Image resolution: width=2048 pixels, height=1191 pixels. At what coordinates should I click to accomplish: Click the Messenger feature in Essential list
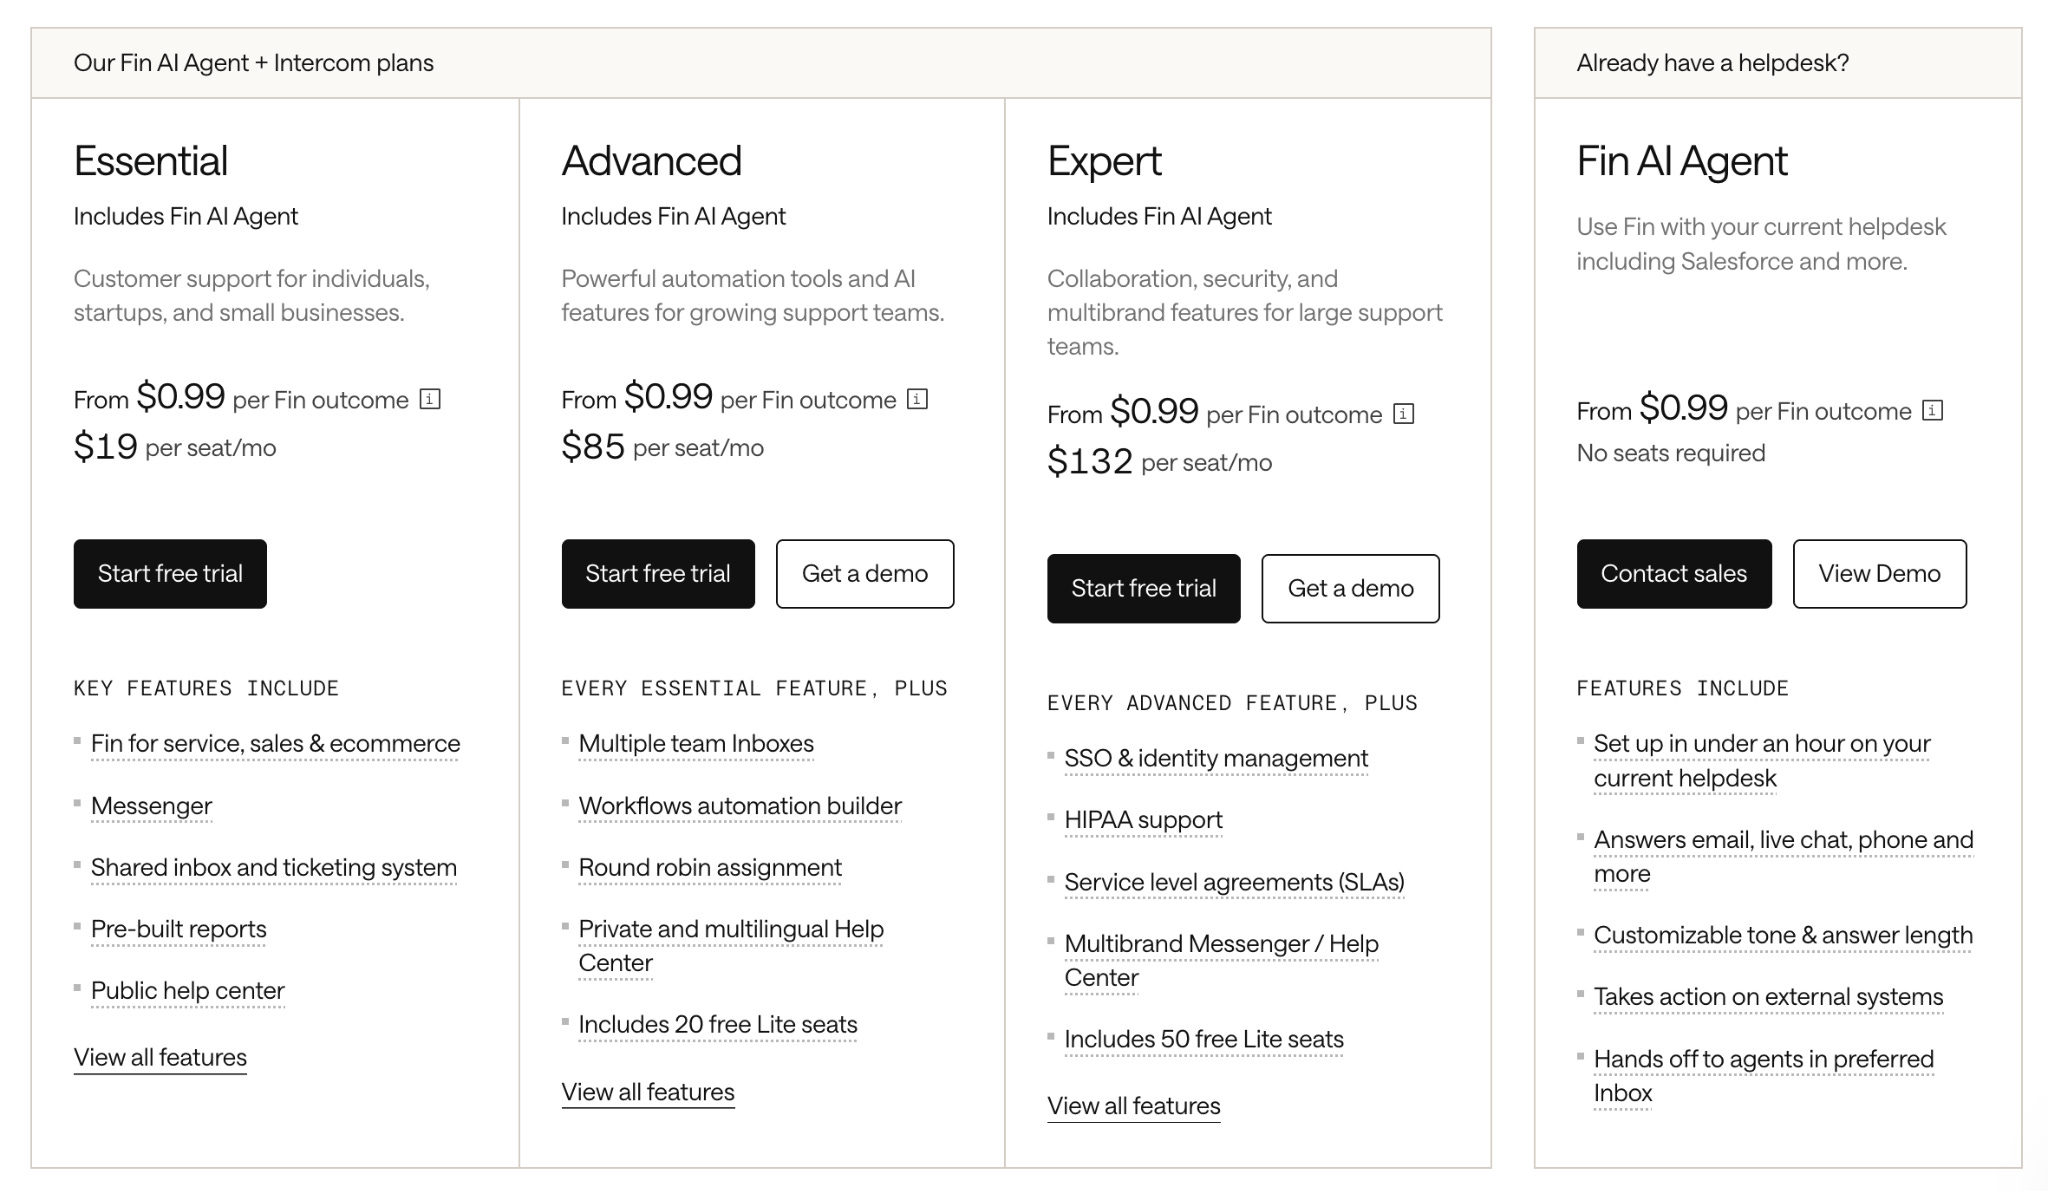click(x=151, y=806)
